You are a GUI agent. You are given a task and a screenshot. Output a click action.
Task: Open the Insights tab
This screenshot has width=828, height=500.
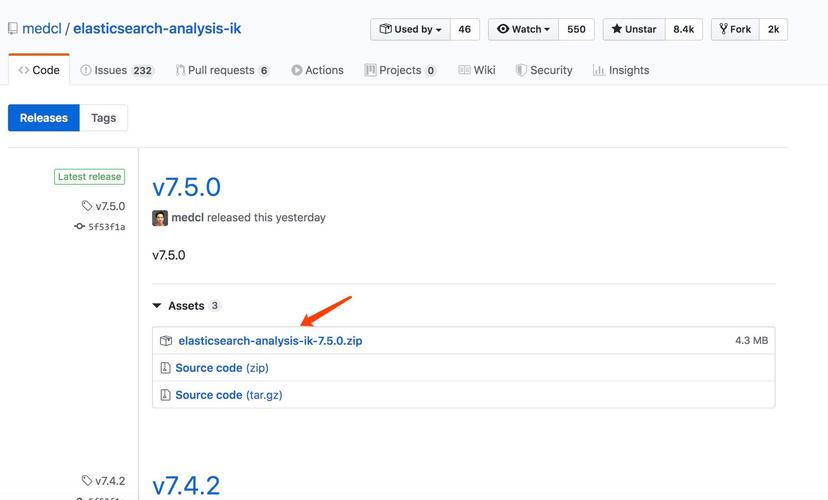621,70
